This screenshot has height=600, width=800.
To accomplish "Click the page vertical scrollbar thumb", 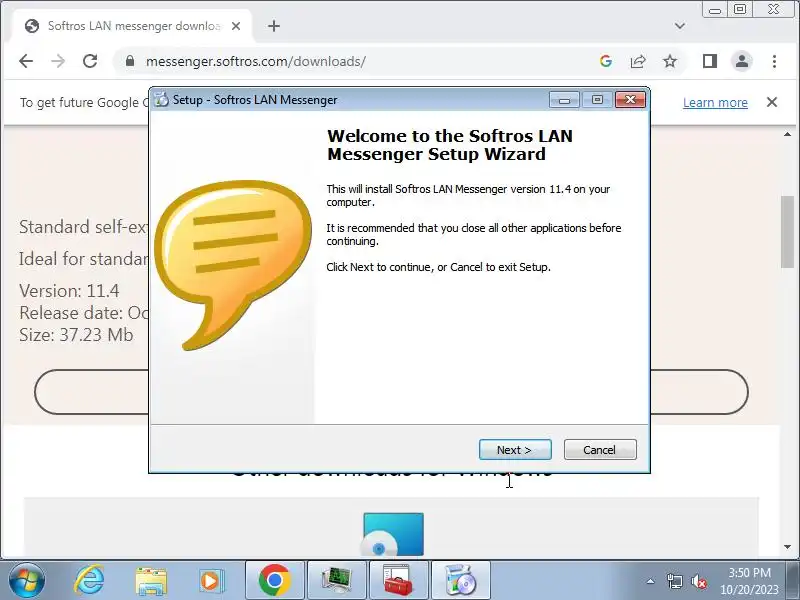I will tap(787, 232).
